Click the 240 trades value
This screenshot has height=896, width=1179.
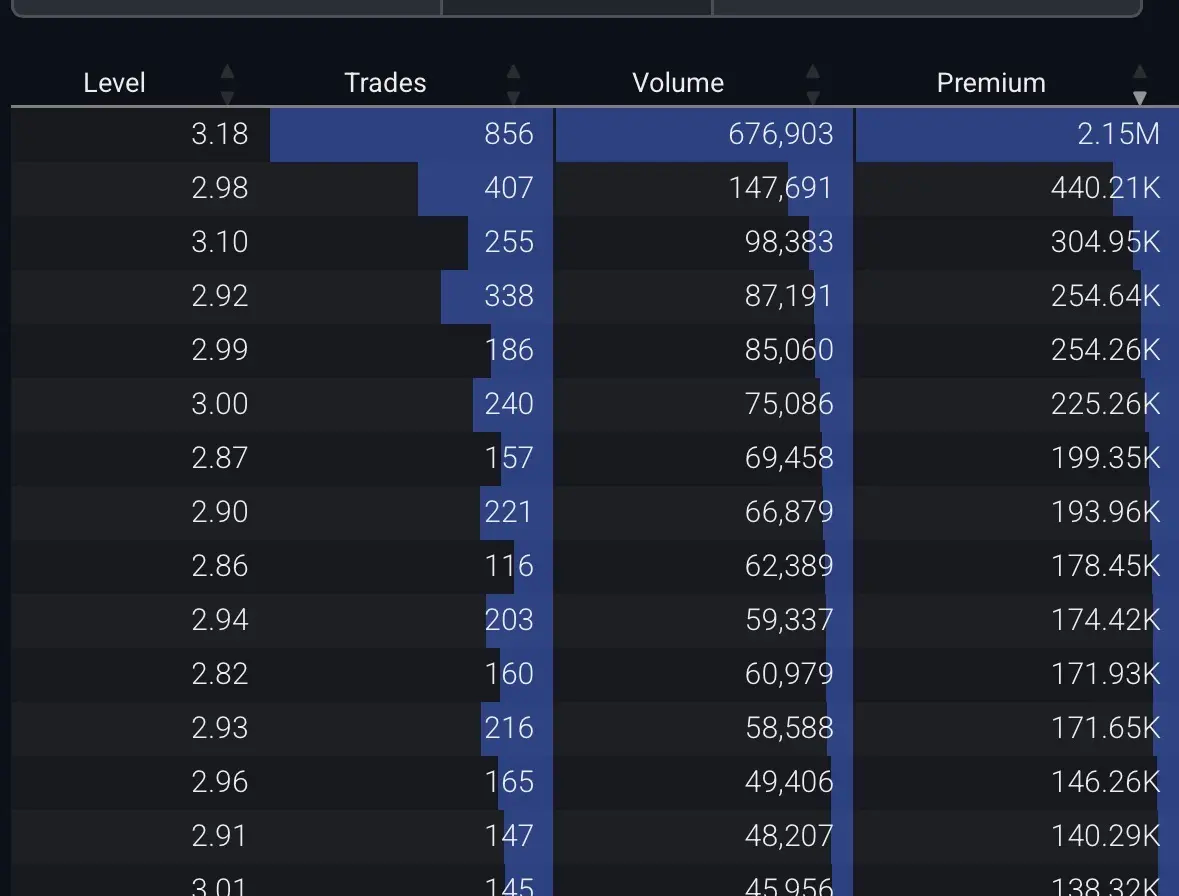click(509, 404)
